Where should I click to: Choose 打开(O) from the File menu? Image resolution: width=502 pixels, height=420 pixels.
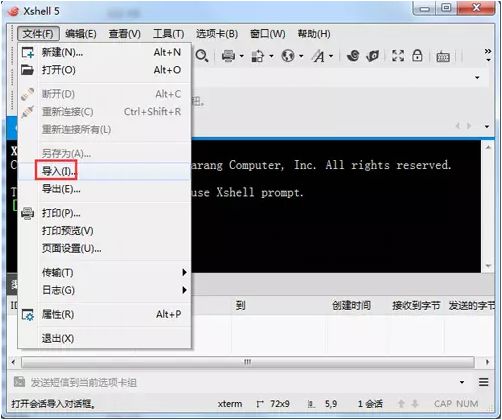105,70
